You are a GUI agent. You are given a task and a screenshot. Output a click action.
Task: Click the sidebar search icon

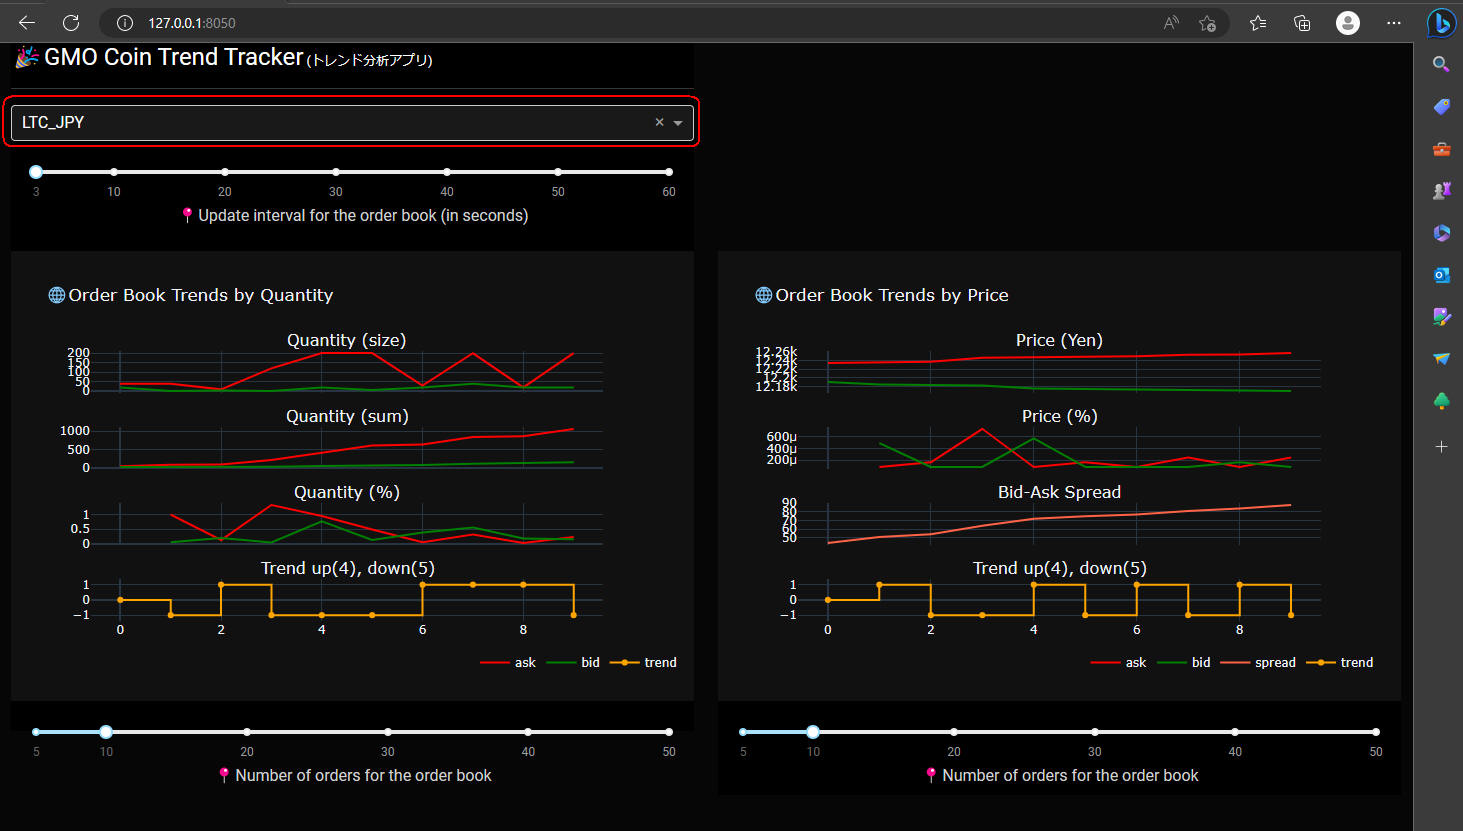click(1441, 64)
